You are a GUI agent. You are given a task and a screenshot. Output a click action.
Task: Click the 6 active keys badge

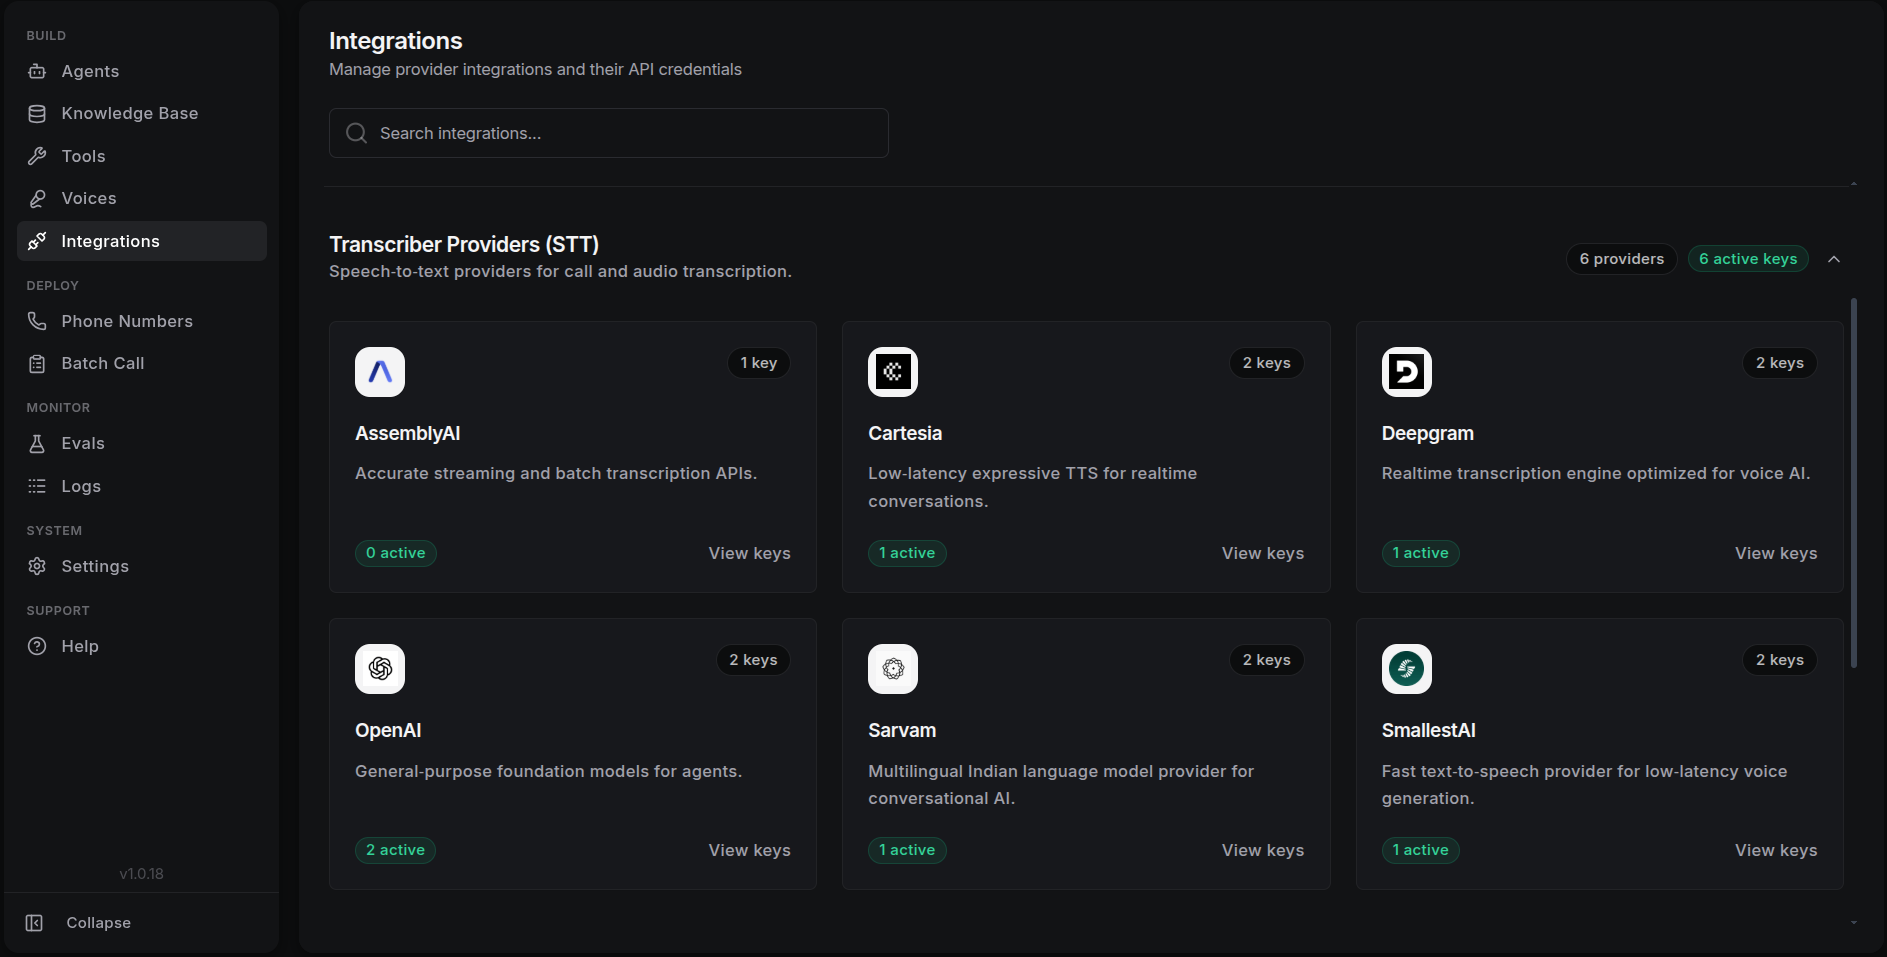(x=1748, y=259)
